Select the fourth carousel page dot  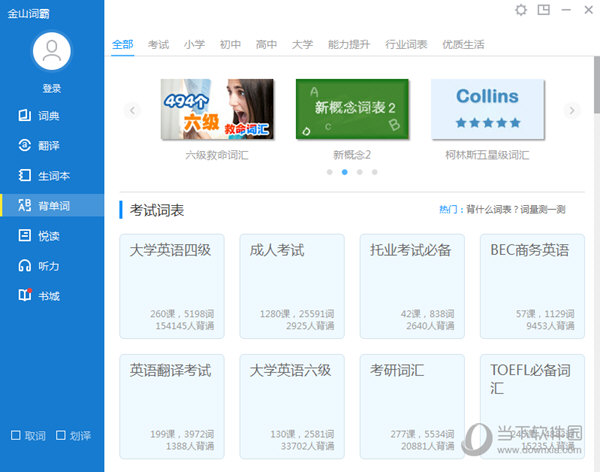point(375,172)
